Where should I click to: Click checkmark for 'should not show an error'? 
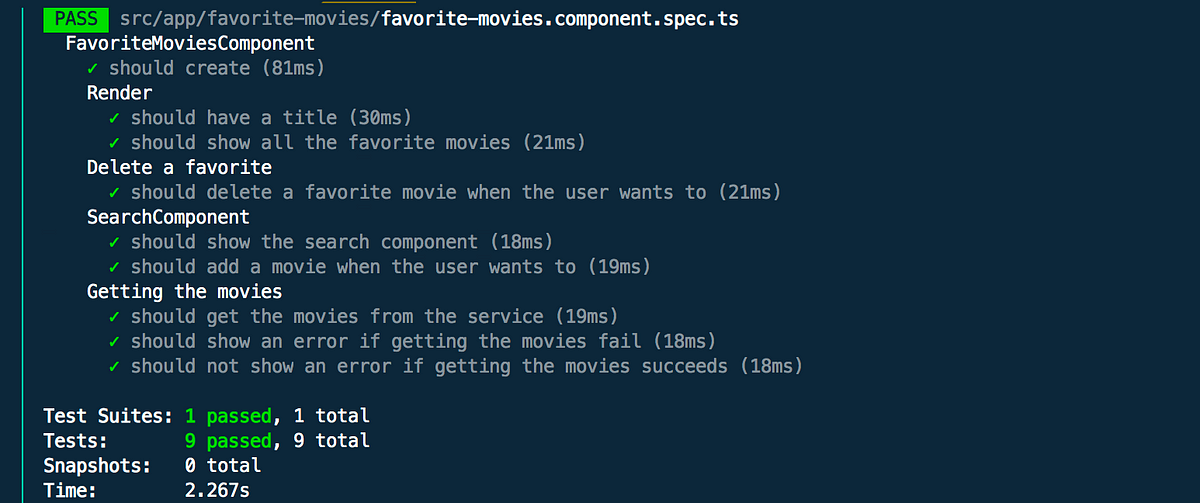[115, 367]
